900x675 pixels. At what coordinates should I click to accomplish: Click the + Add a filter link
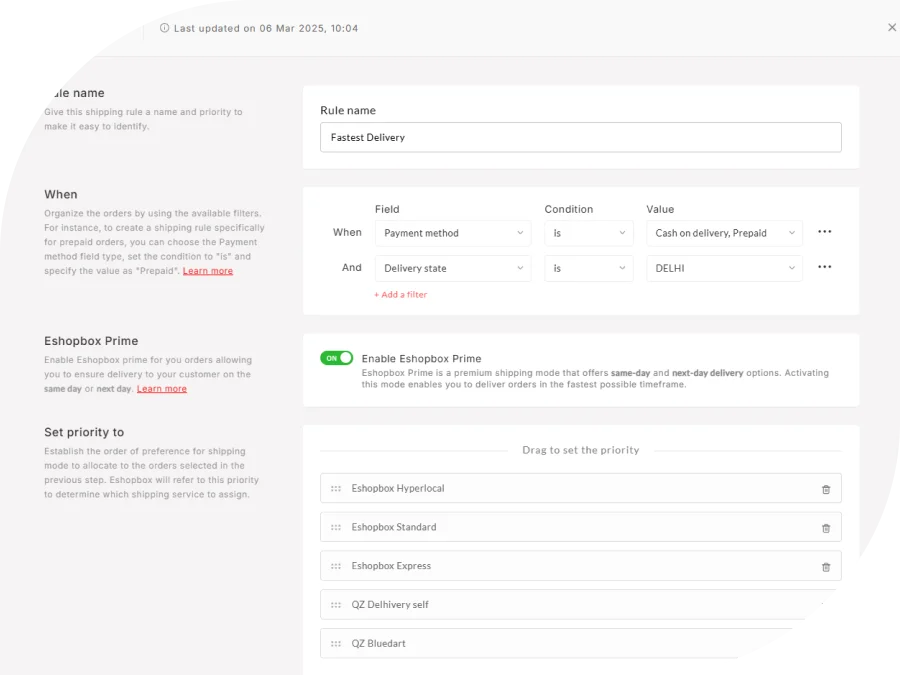(401, 294)
